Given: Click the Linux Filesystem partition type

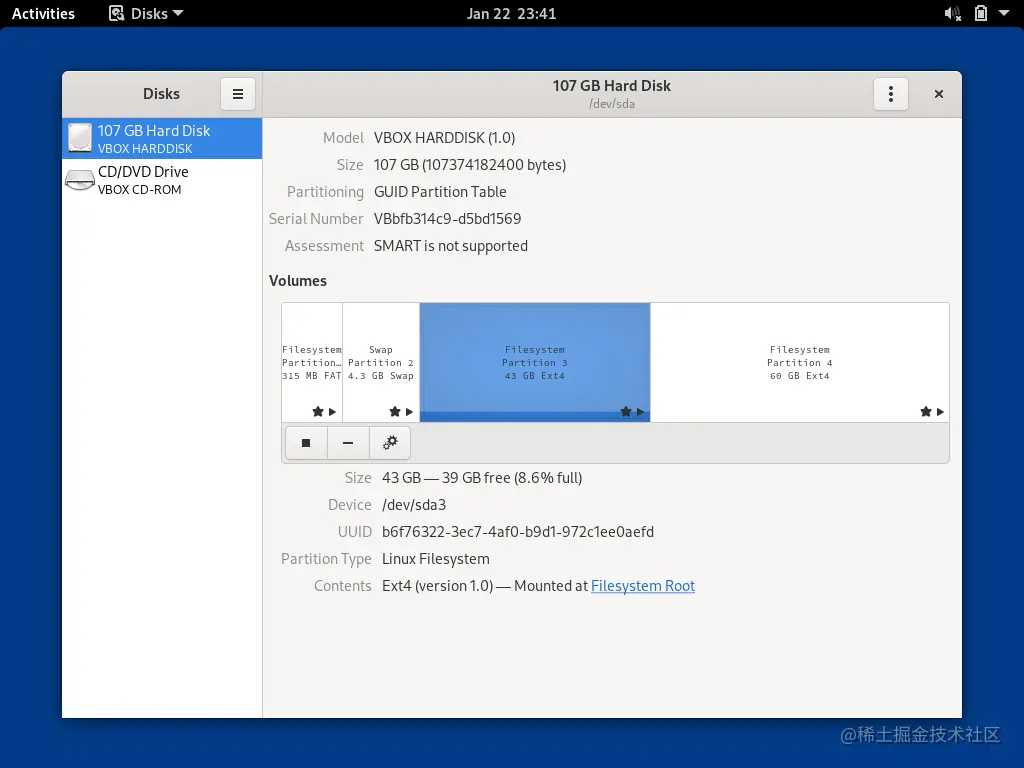Looking at the screenshot, I should pyautogui.click(x=436, y=559).
